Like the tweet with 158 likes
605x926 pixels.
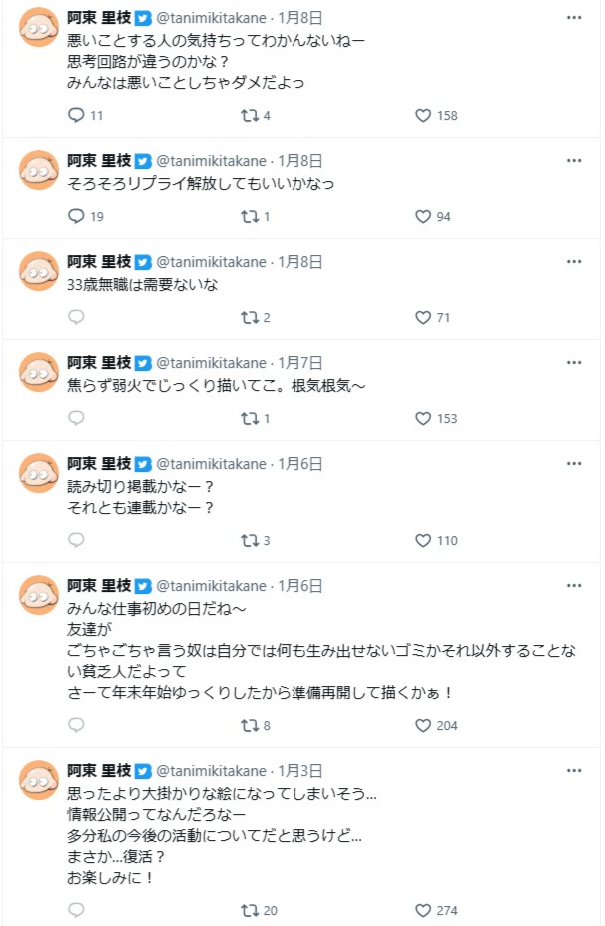(423, 115)
